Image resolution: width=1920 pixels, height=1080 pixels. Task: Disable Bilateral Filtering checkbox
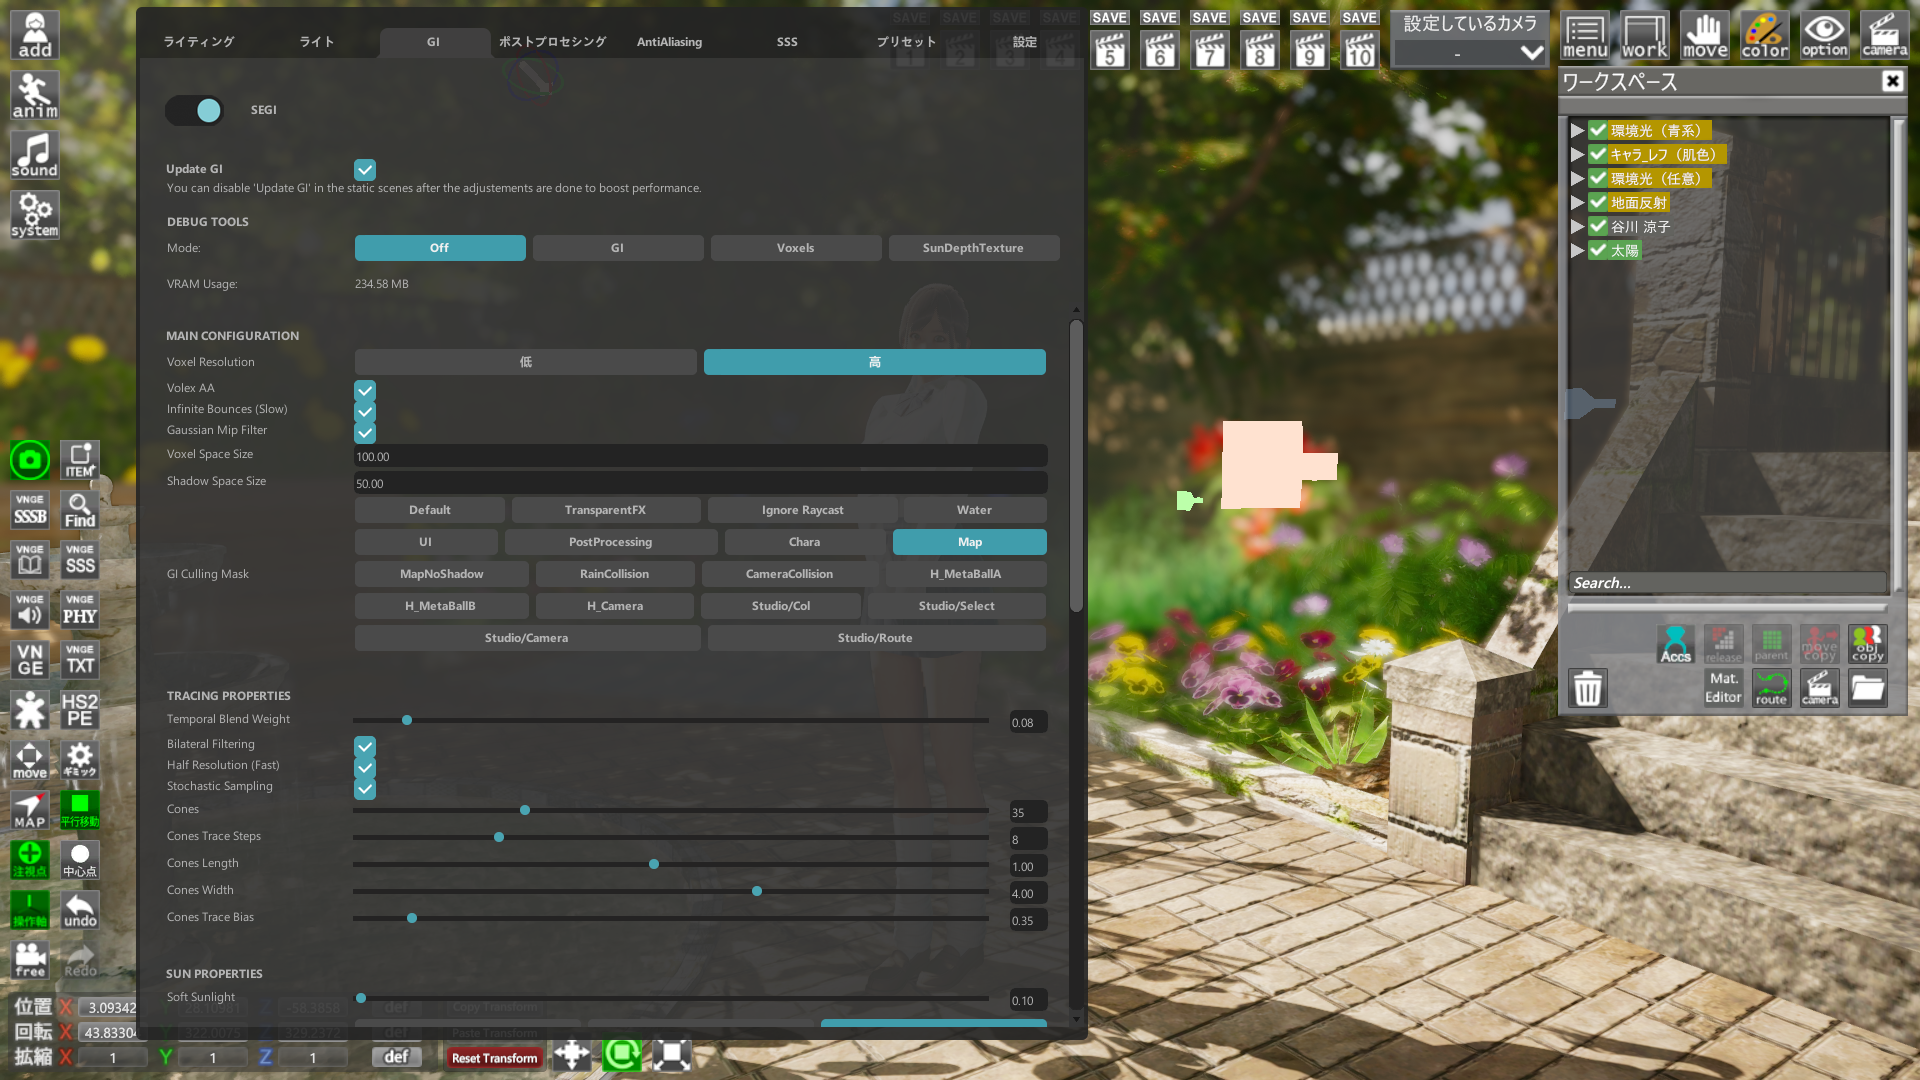tap(365, 746)
